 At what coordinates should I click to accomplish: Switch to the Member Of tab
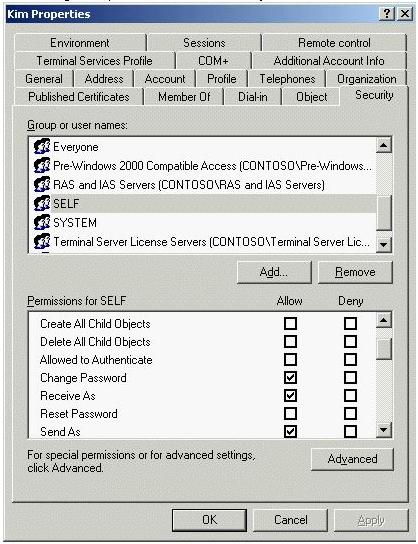click(x=184, y=97)
